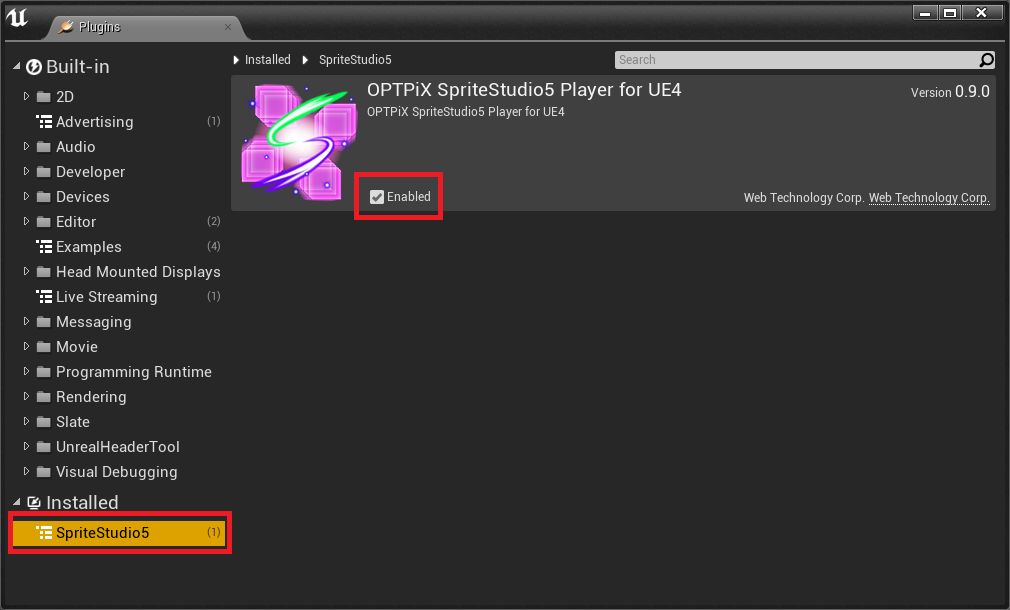The height and width of the screenshot is (610, 1010).
Task: Click the search magnifier icon
Action: coord(986,60)
